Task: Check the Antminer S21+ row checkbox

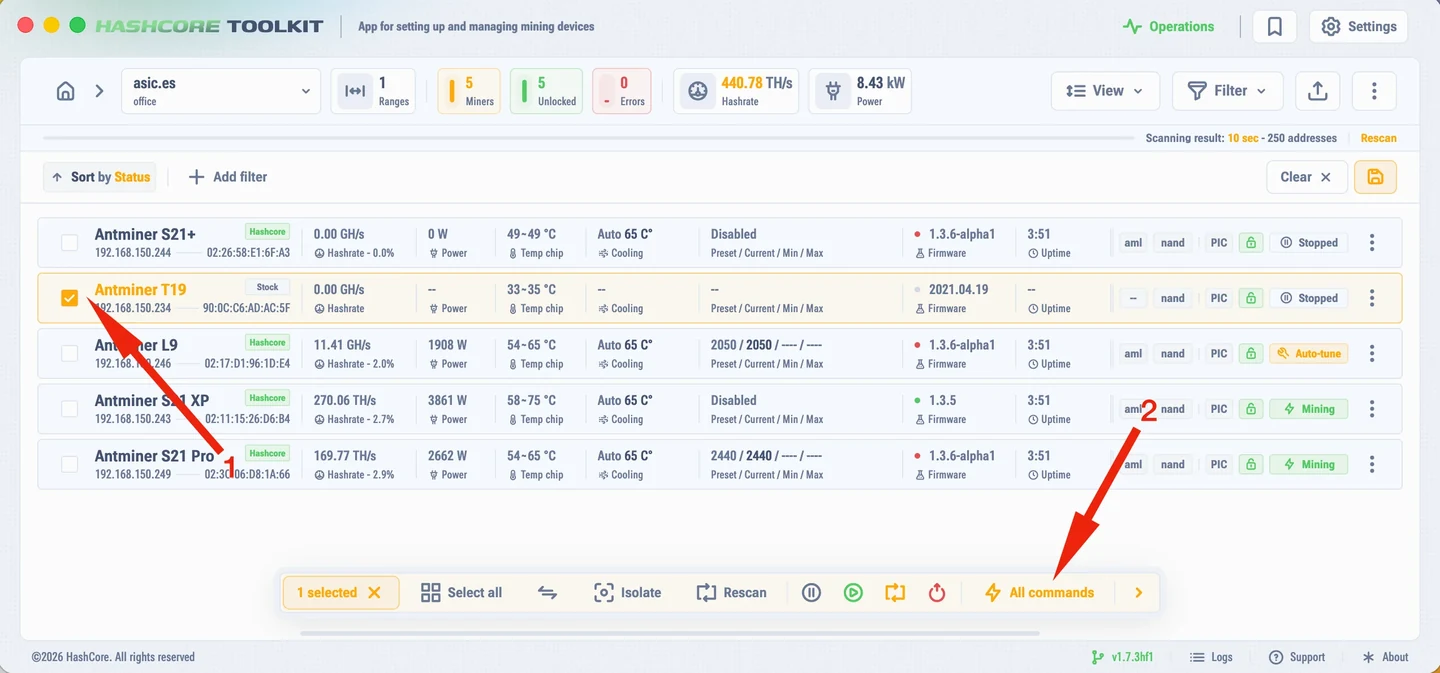Action: [69, 243]
